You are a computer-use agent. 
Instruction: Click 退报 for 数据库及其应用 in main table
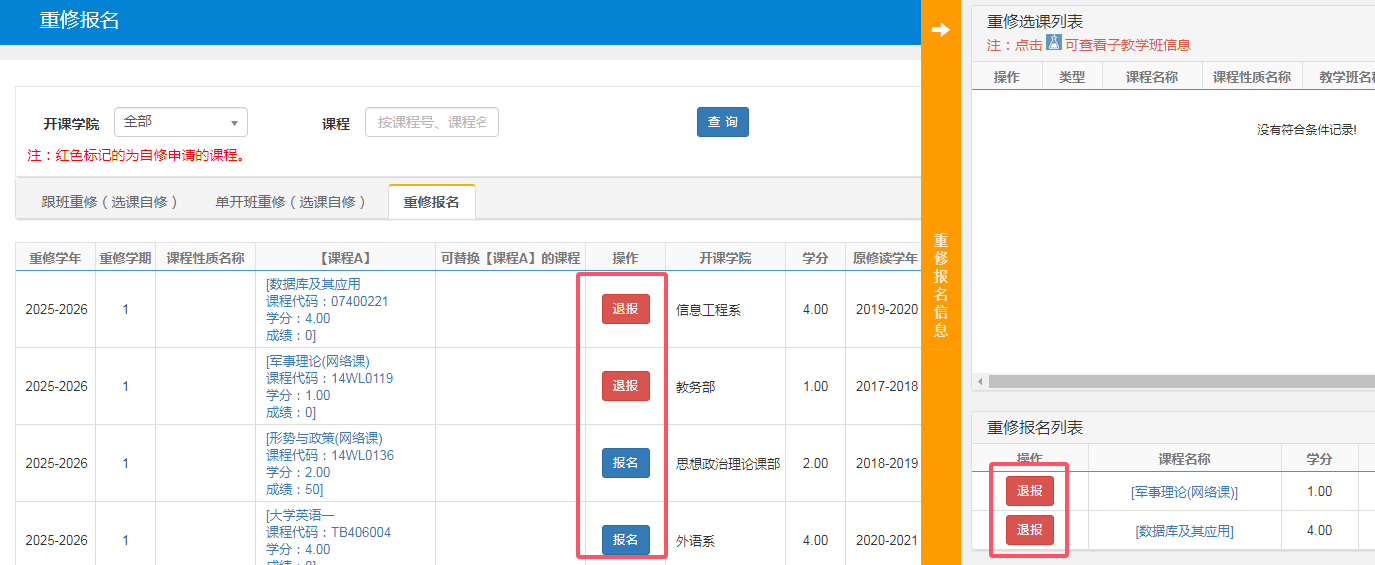click(625, 309)
